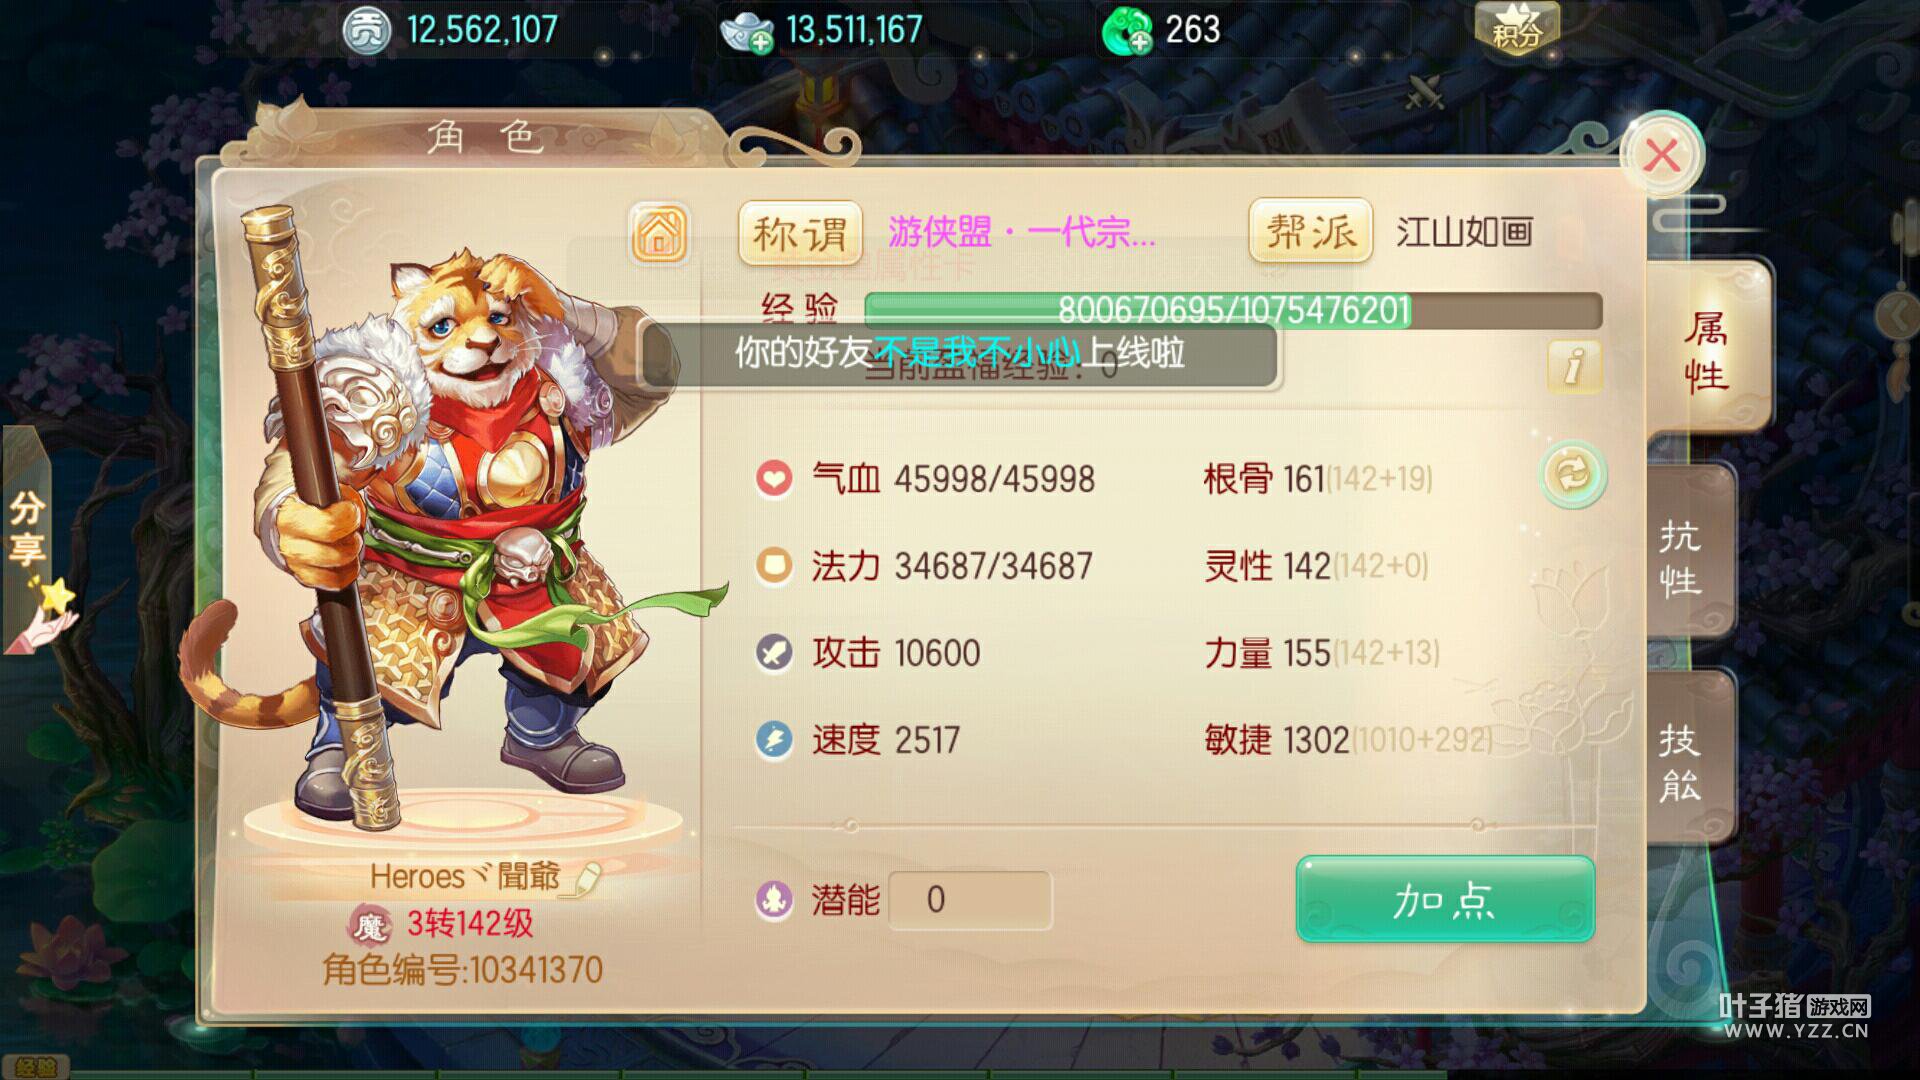
Task: Tap the circular refresh attributes icon
Action: click(1572, 474)
